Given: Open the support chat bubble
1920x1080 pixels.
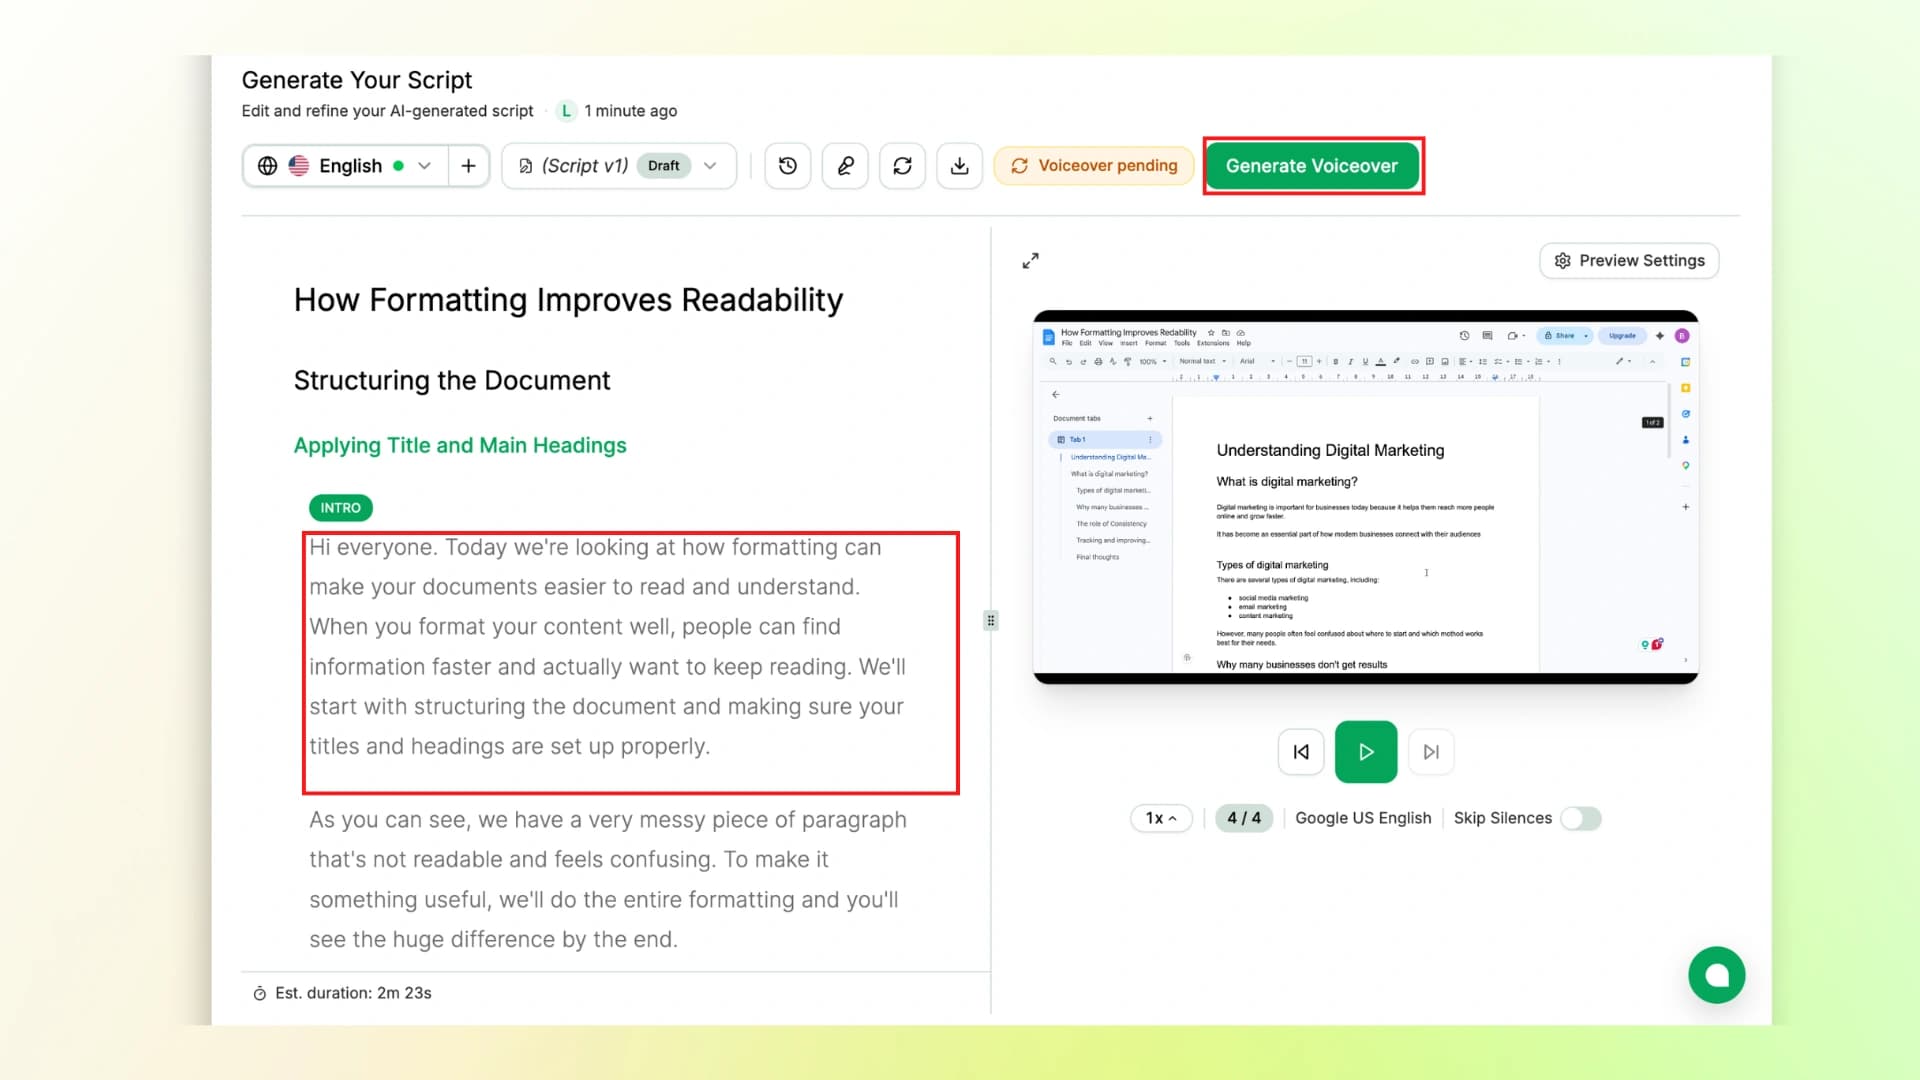Looking at the screenshot, I should point(1716,975).
